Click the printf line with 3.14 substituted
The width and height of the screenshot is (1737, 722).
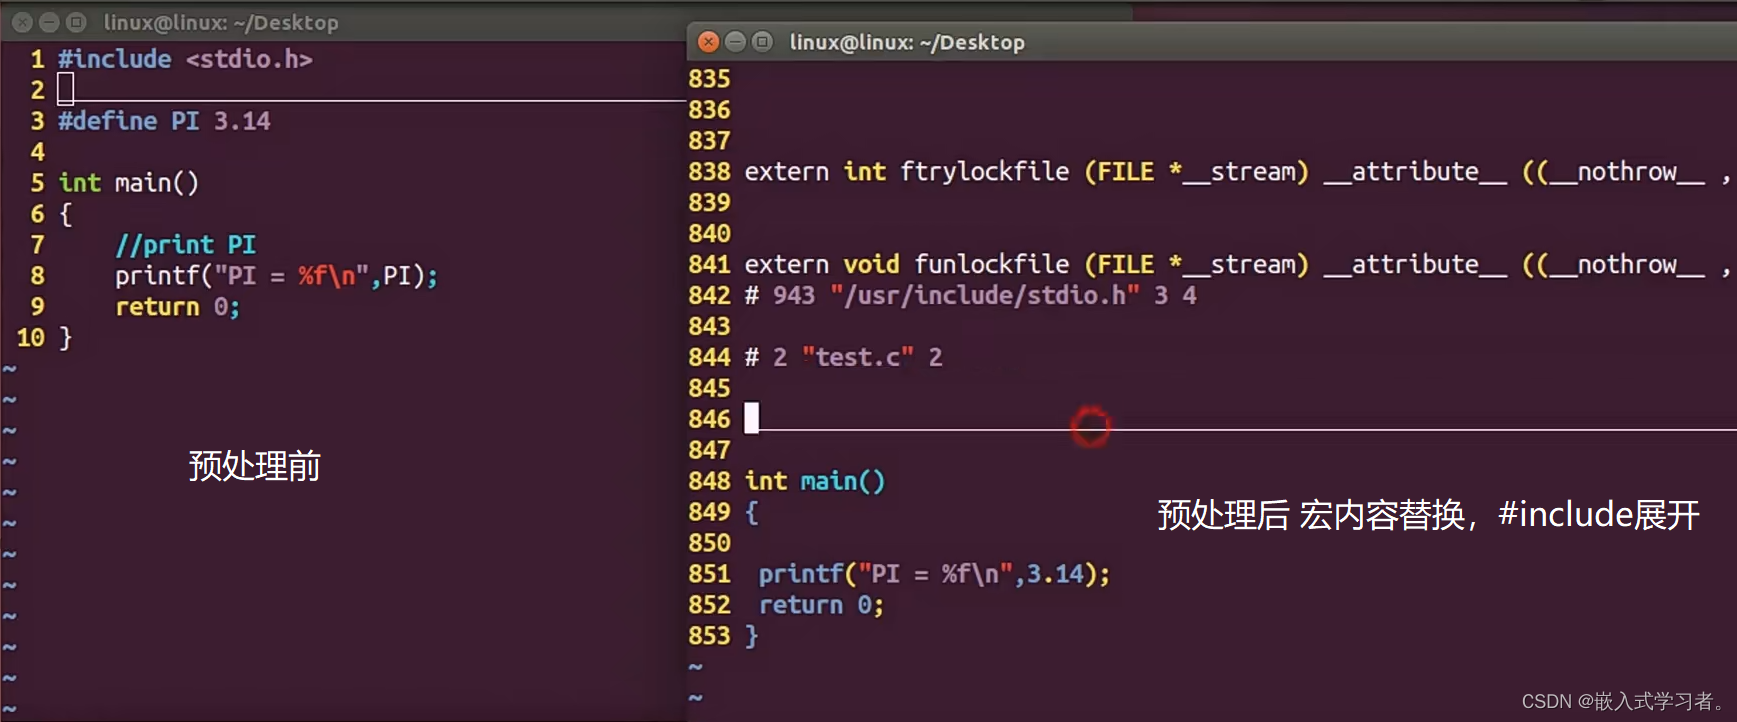pos(934,574)
